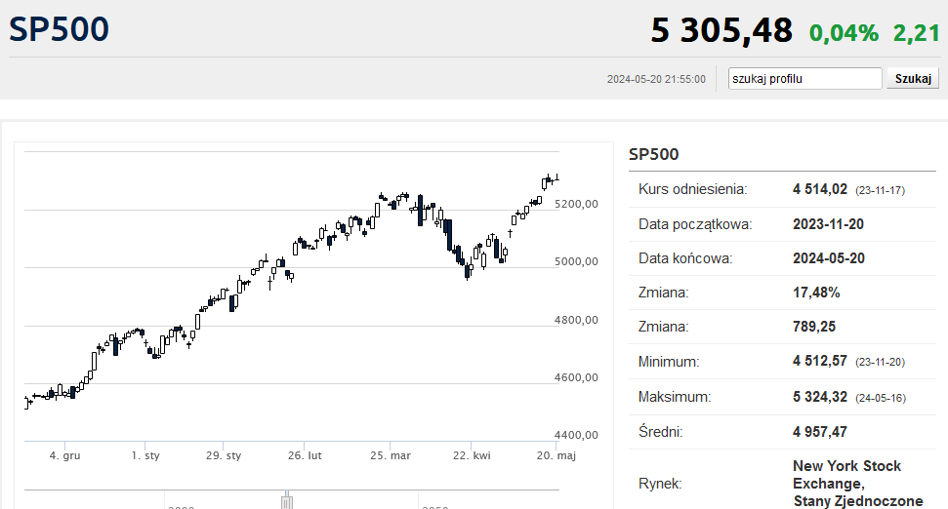This screenshot has width=948, height=509.
Task: Click the Średni value 4 957,47
Action: [820, 432]
